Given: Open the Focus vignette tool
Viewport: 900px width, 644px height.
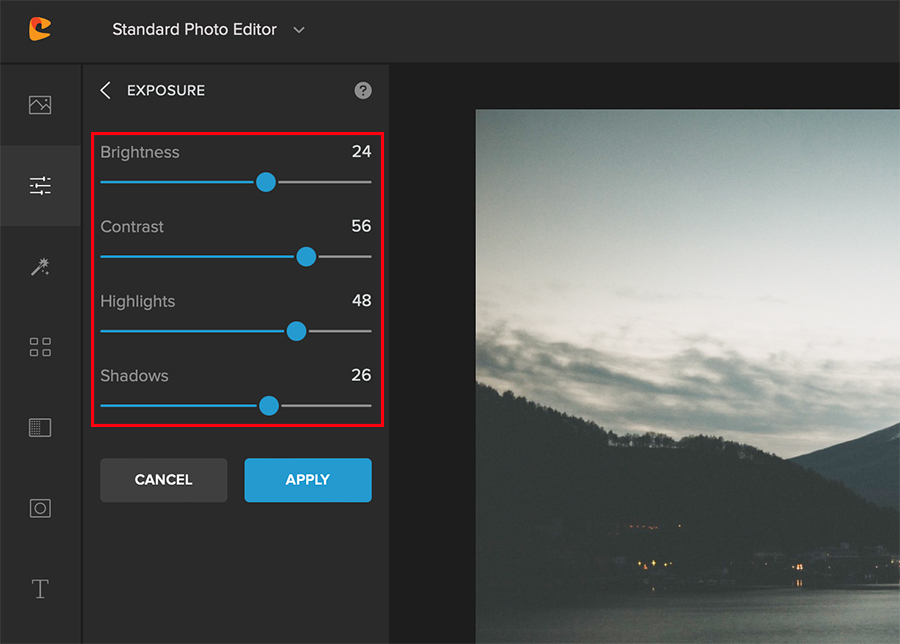Looking at the screenshot, I should pos(40,507).
